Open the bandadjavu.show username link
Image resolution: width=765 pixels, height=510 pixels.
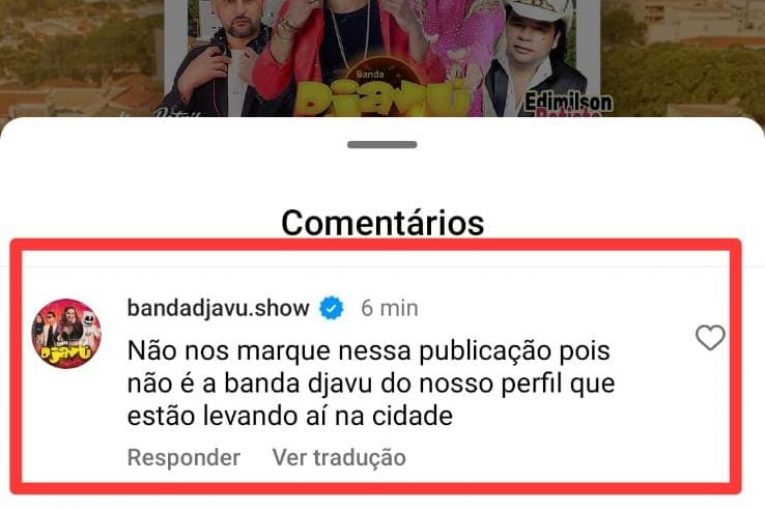218,308
